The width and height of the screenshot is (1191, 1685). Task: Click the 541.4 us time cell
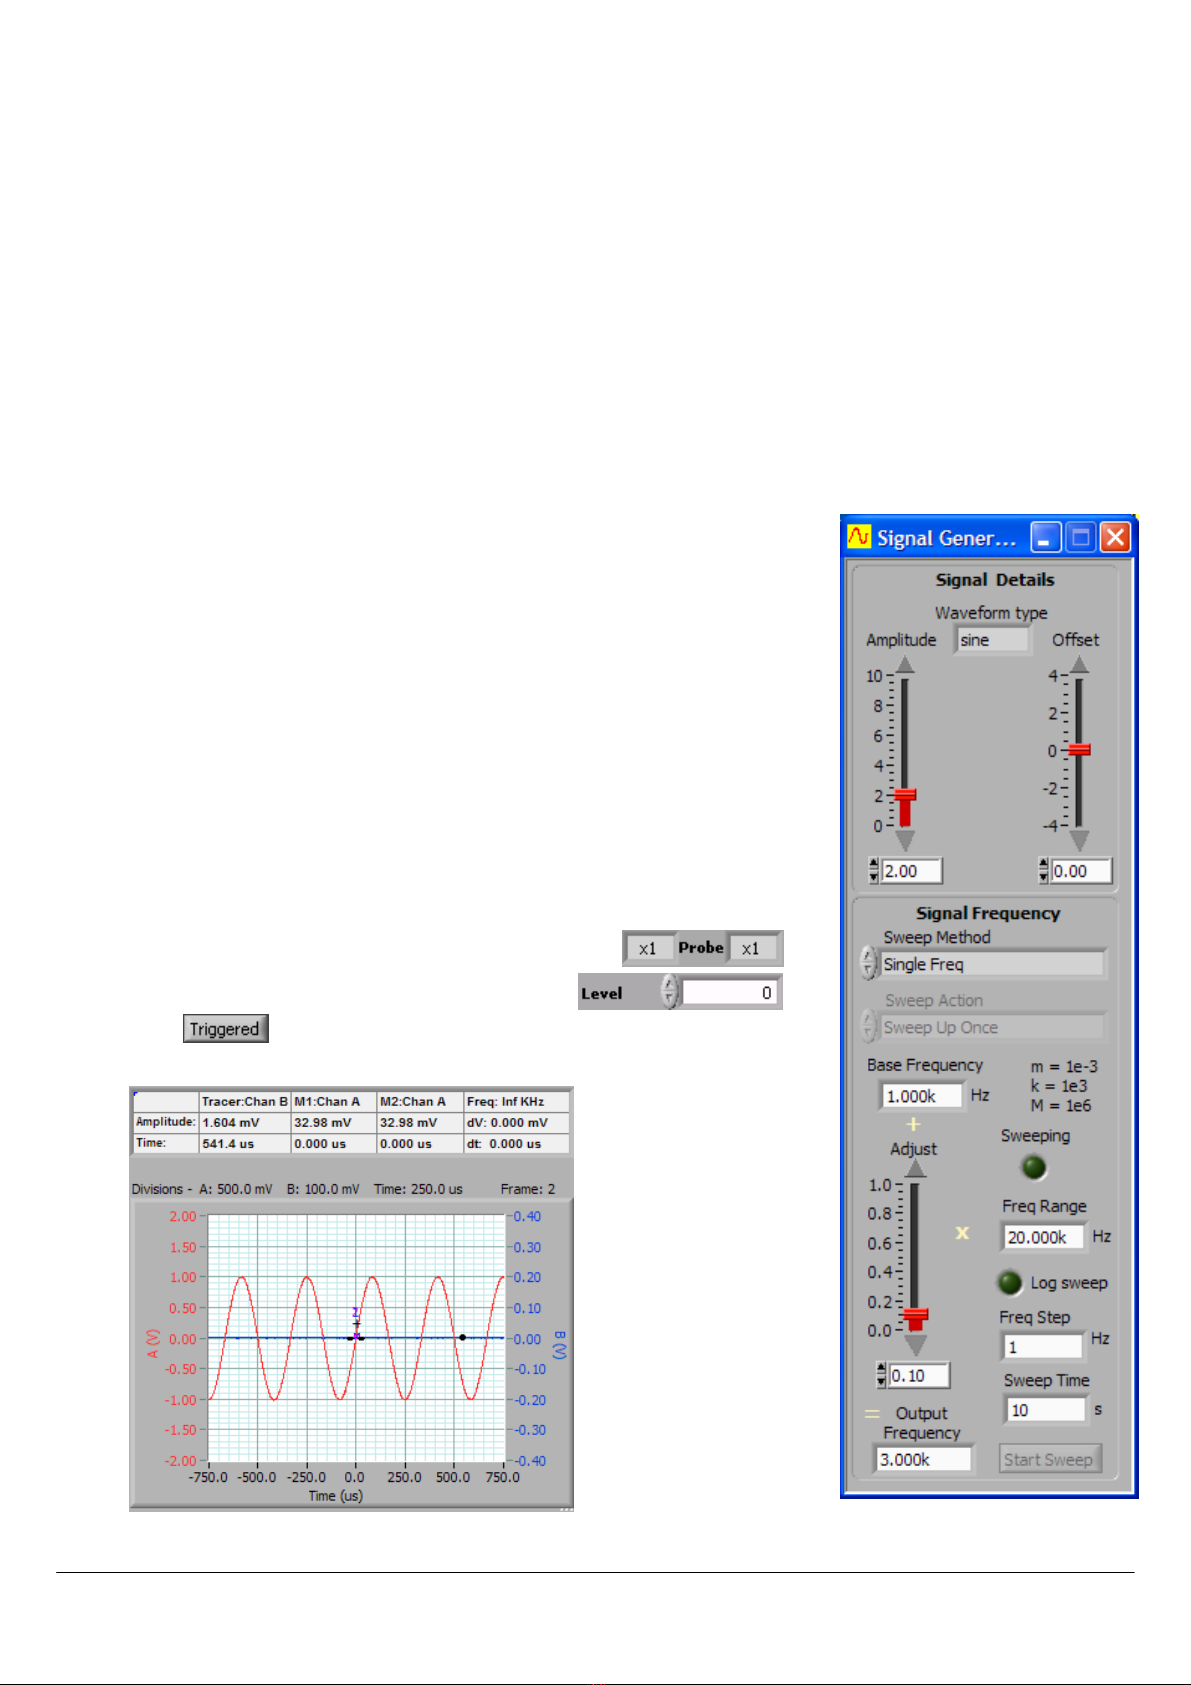click(245, 1143)
